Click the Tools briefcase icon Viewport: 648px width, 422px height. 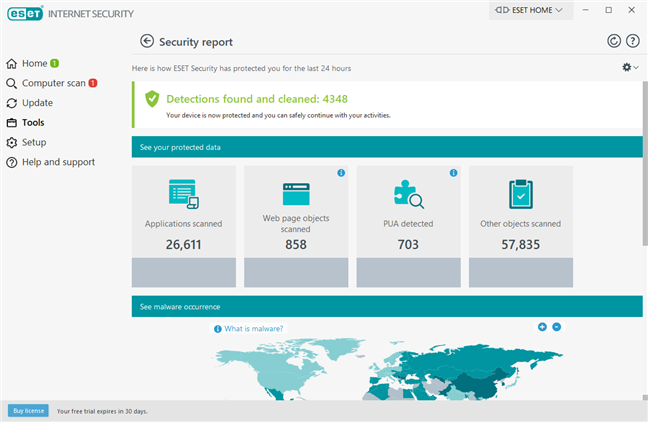point(12,123)
